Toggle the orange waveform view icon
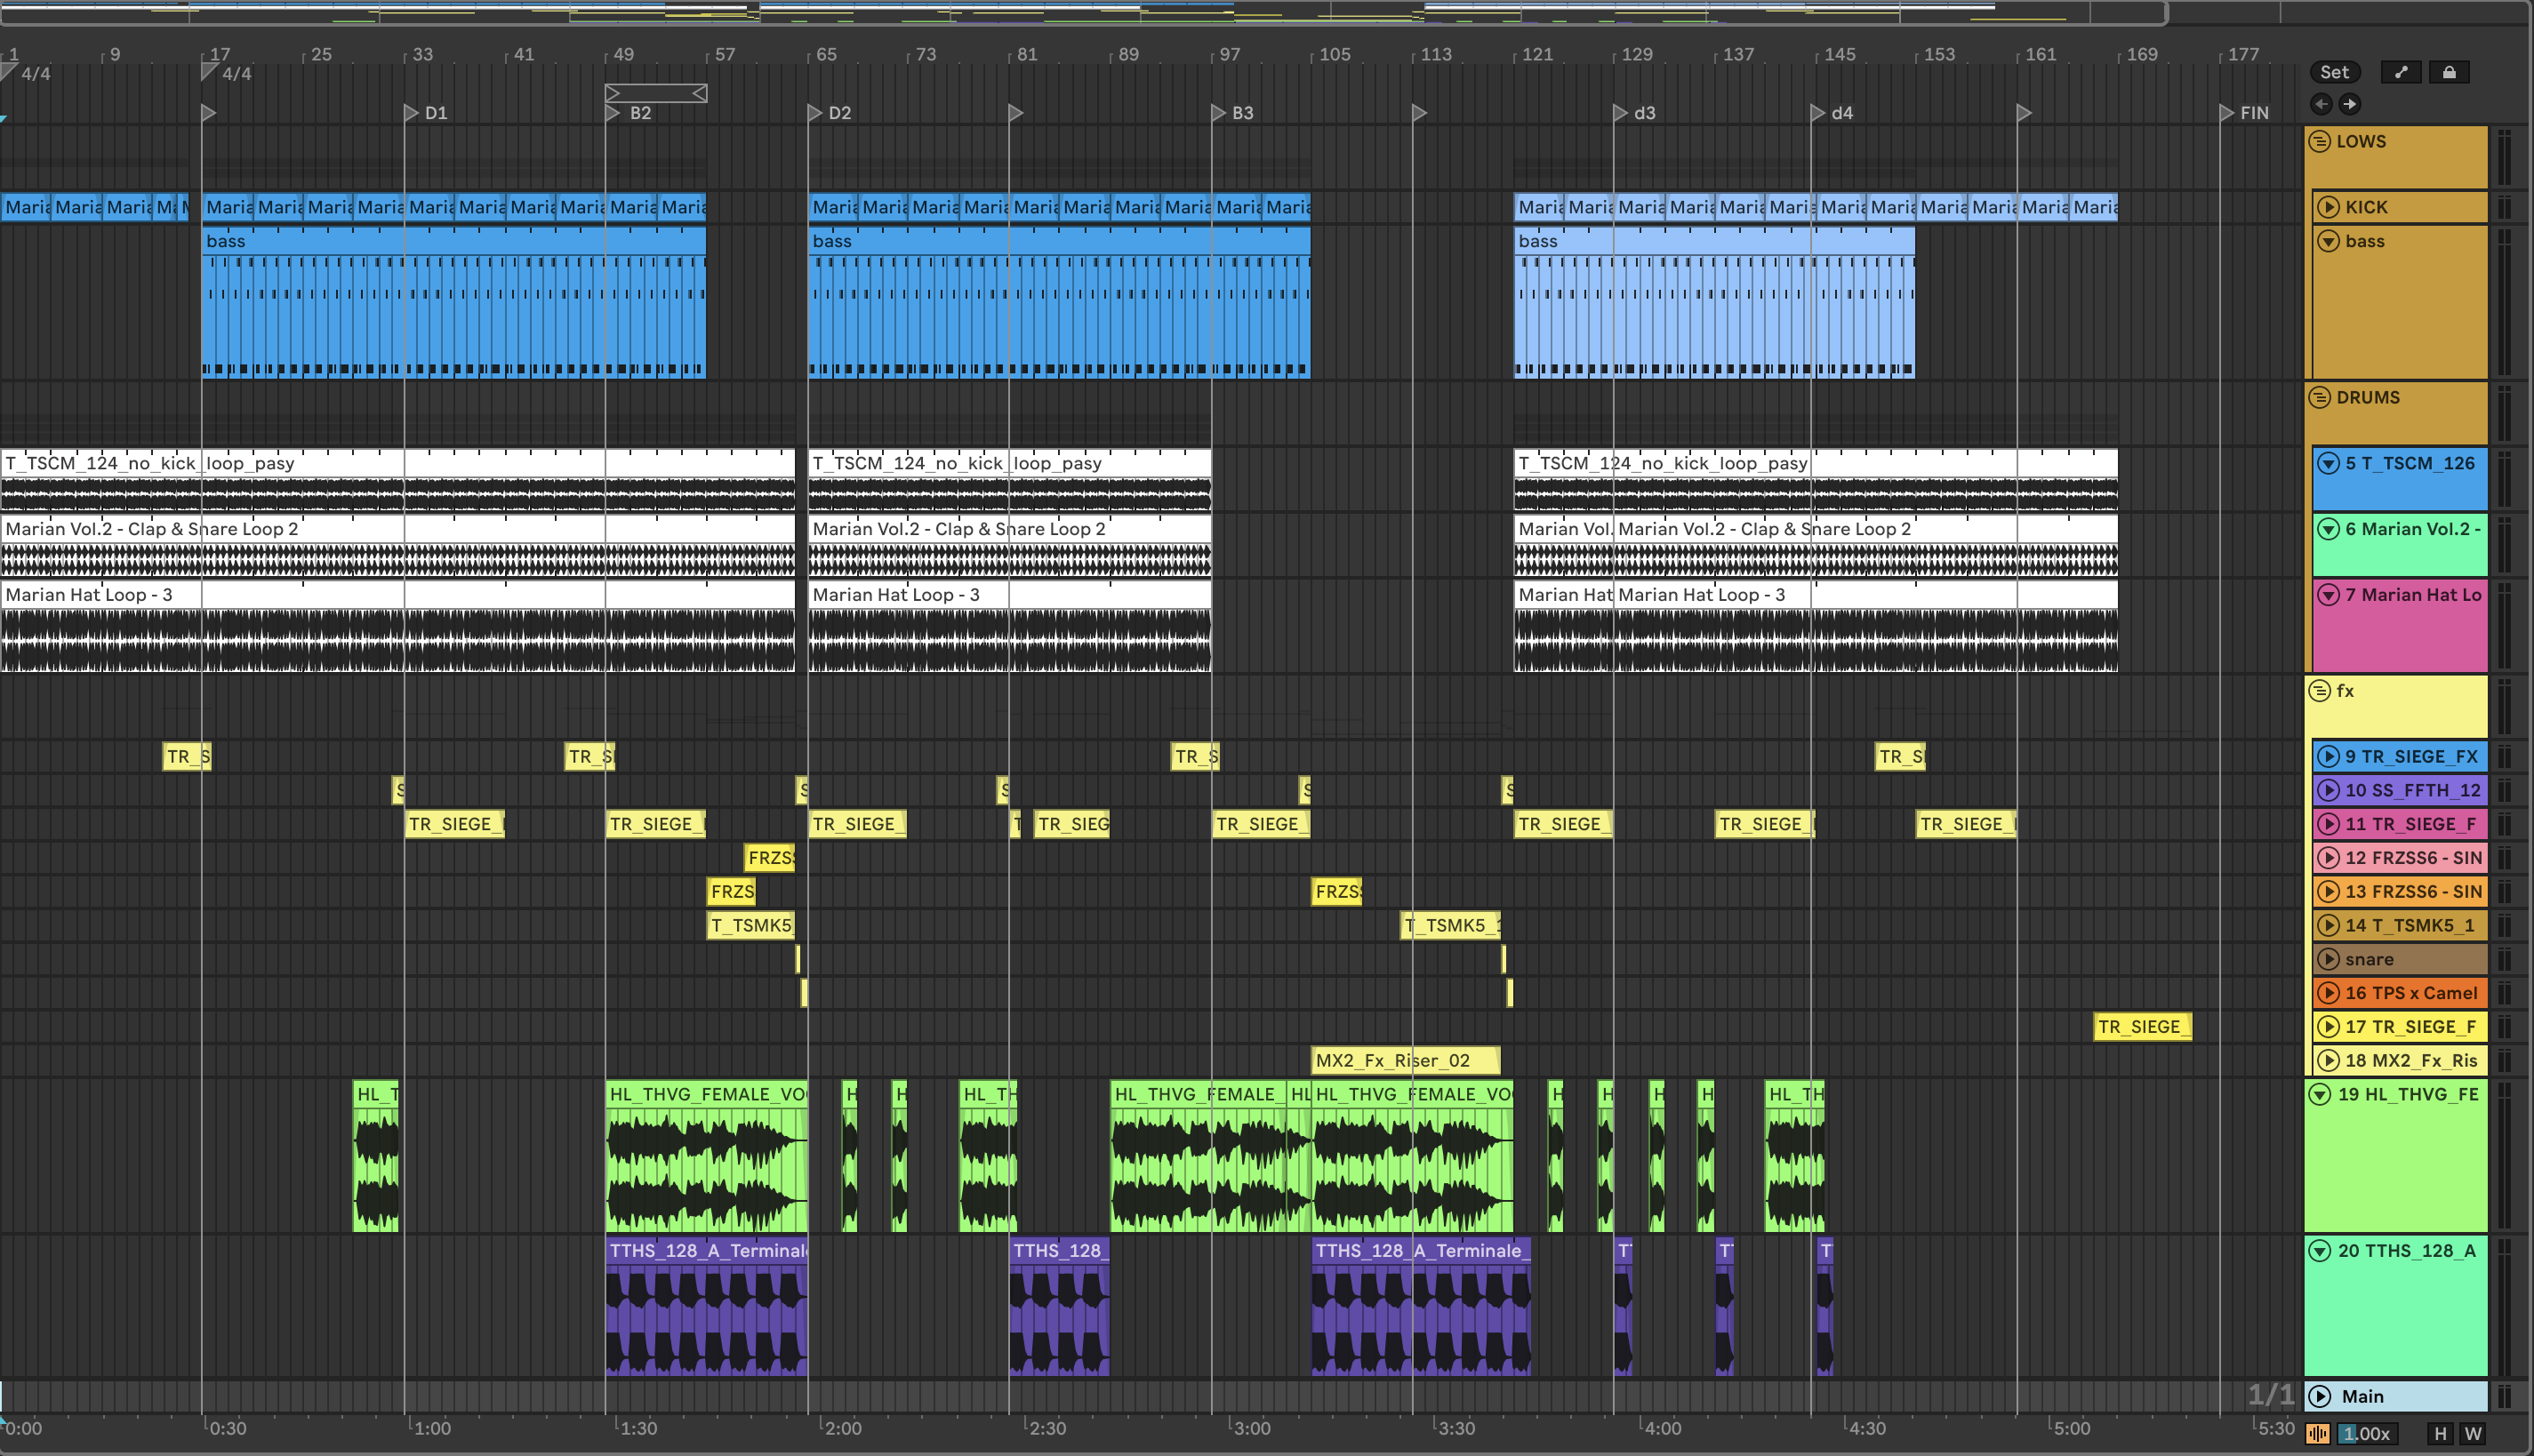The height and width of the screenshot is (1456, 2534). point(2318,1433)
